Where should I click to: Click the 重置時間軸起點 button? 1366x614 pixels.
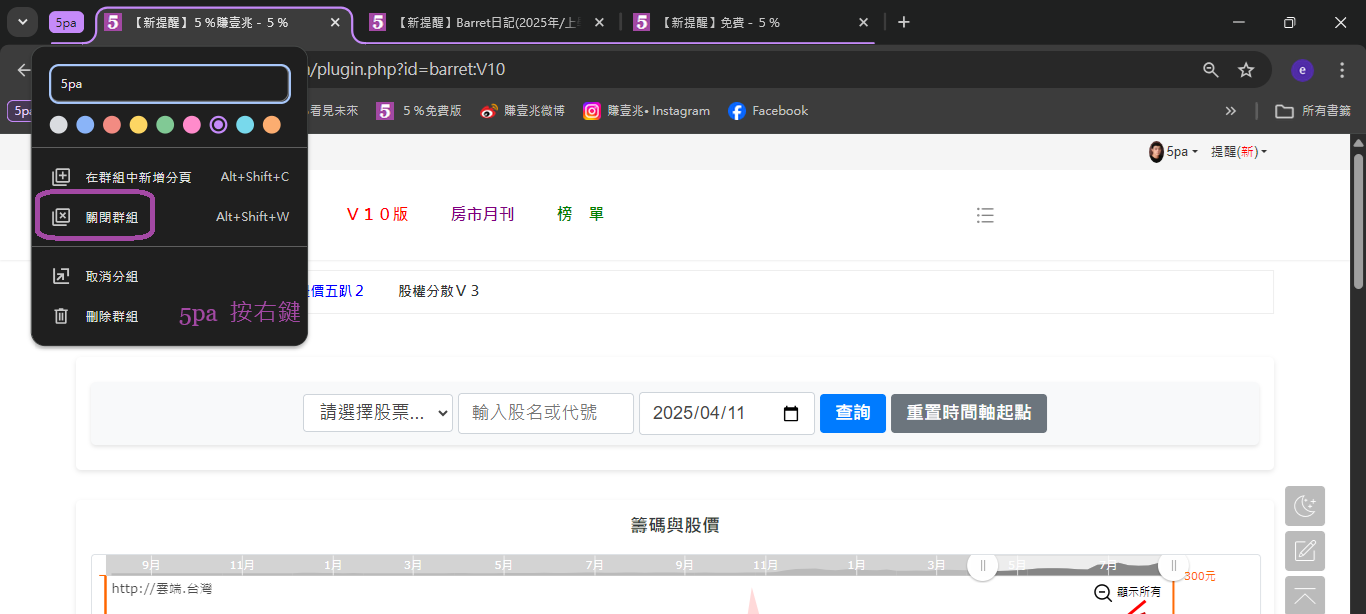point(969,413)
